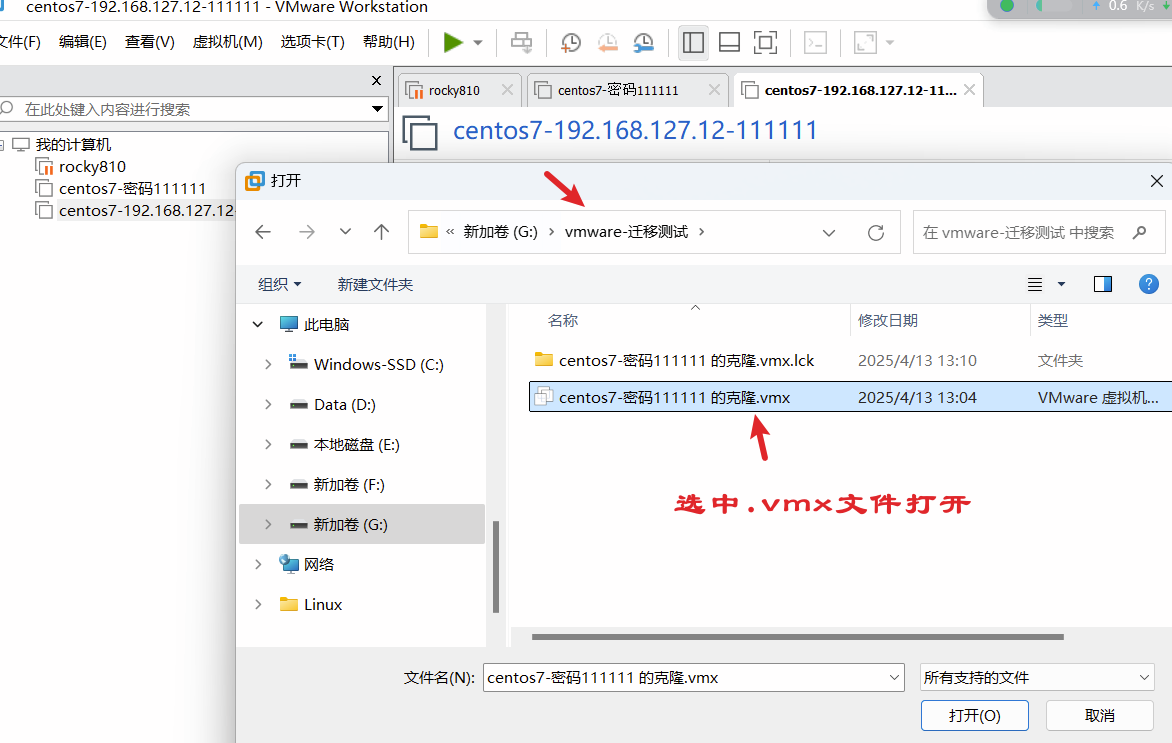Screen dimensions: 1172x743
Task: Click the blue help question icon
Action: point(1148,284)
